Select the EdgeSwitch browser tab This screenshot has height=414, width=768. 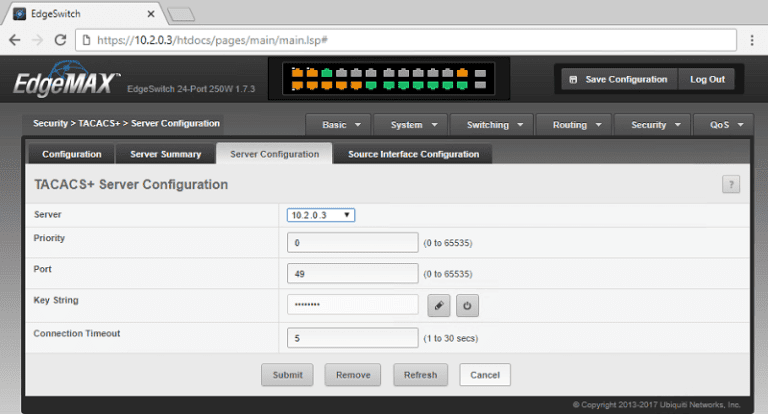coord(83,14)
